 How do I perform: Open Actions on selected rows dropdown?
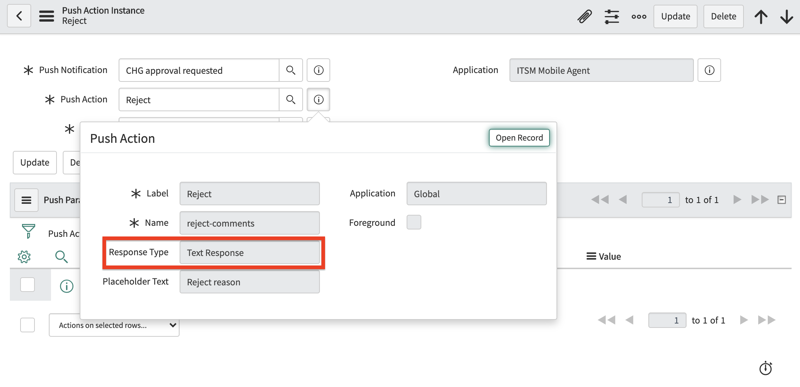click(114, 325)
